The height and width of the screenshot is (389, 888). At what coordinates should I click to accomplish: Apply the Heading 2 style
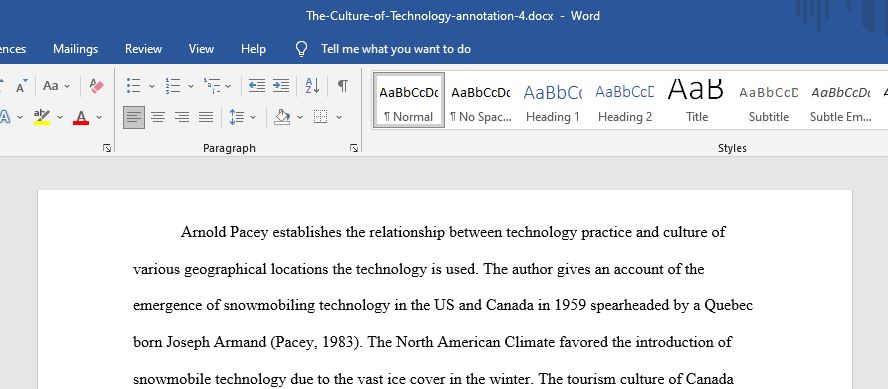tap(625, 100)
